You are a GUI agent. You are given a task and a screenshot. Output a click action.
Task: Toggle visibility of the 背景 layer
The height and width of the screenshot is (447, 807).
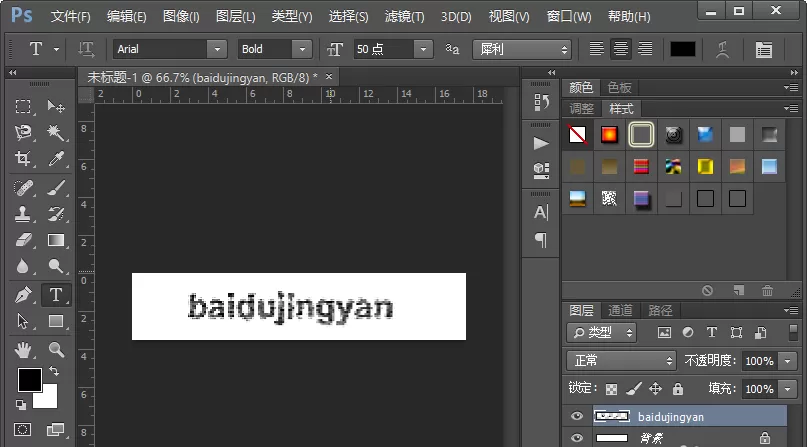577,438
